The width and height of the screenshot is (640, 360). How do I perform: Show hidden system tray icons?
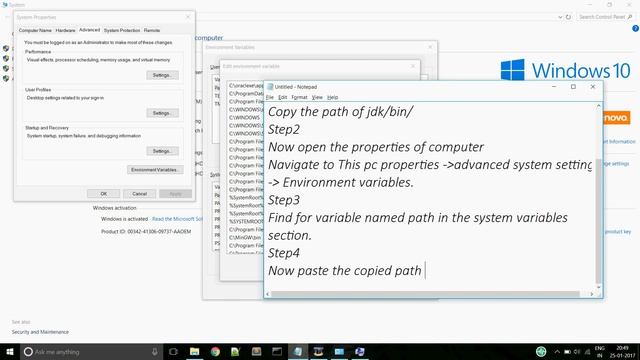(557, 351)
